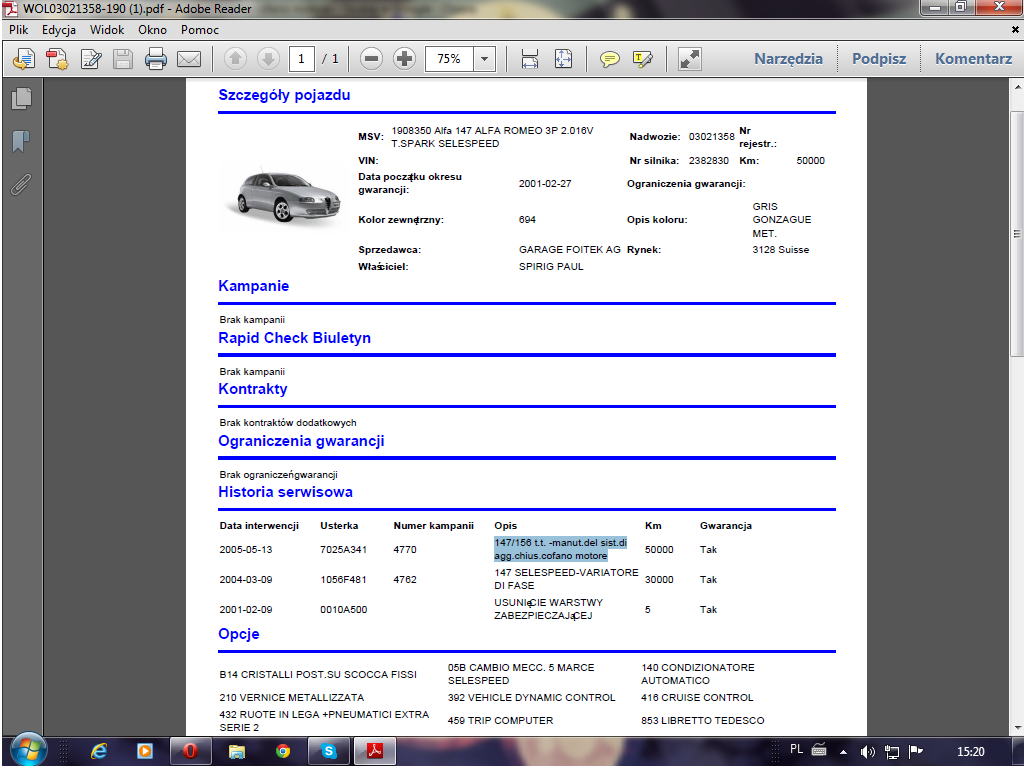
Task: Open the Widok menu
Action: point(107,30)
